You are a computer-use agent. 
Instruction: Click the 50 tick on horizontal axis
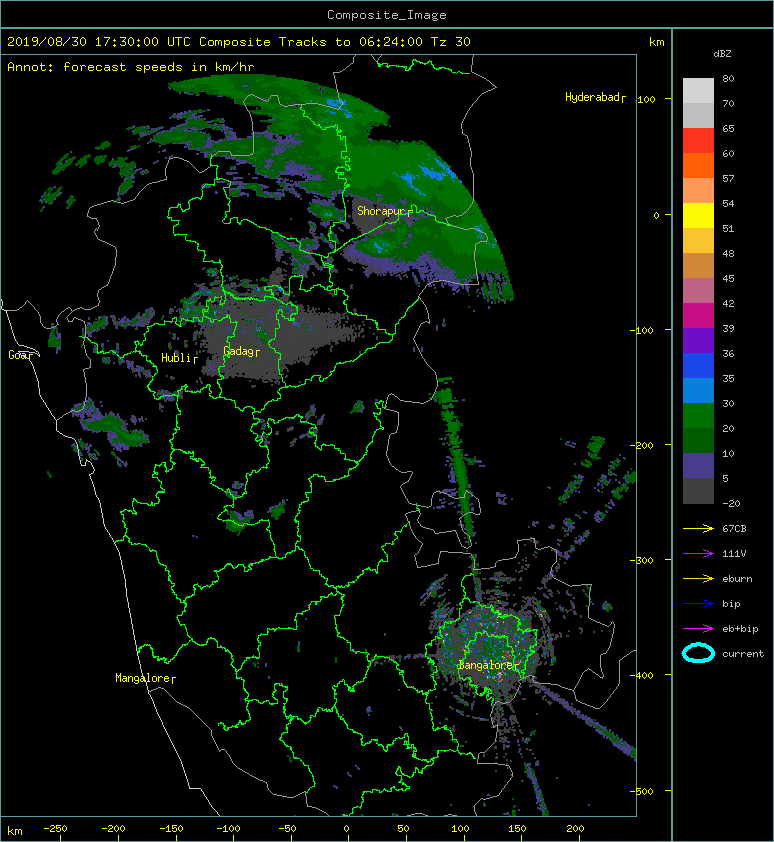tap(403, 829)
